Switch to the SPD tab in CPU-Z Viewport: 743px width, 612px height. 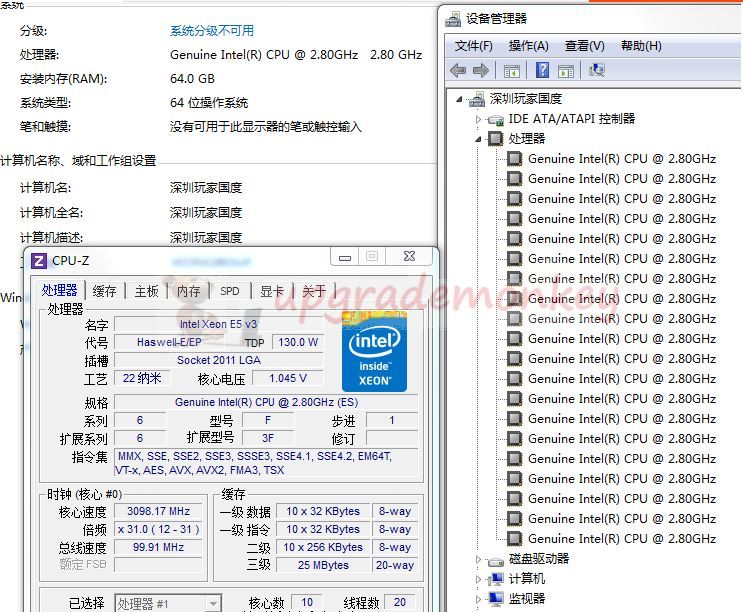[230, 291]
